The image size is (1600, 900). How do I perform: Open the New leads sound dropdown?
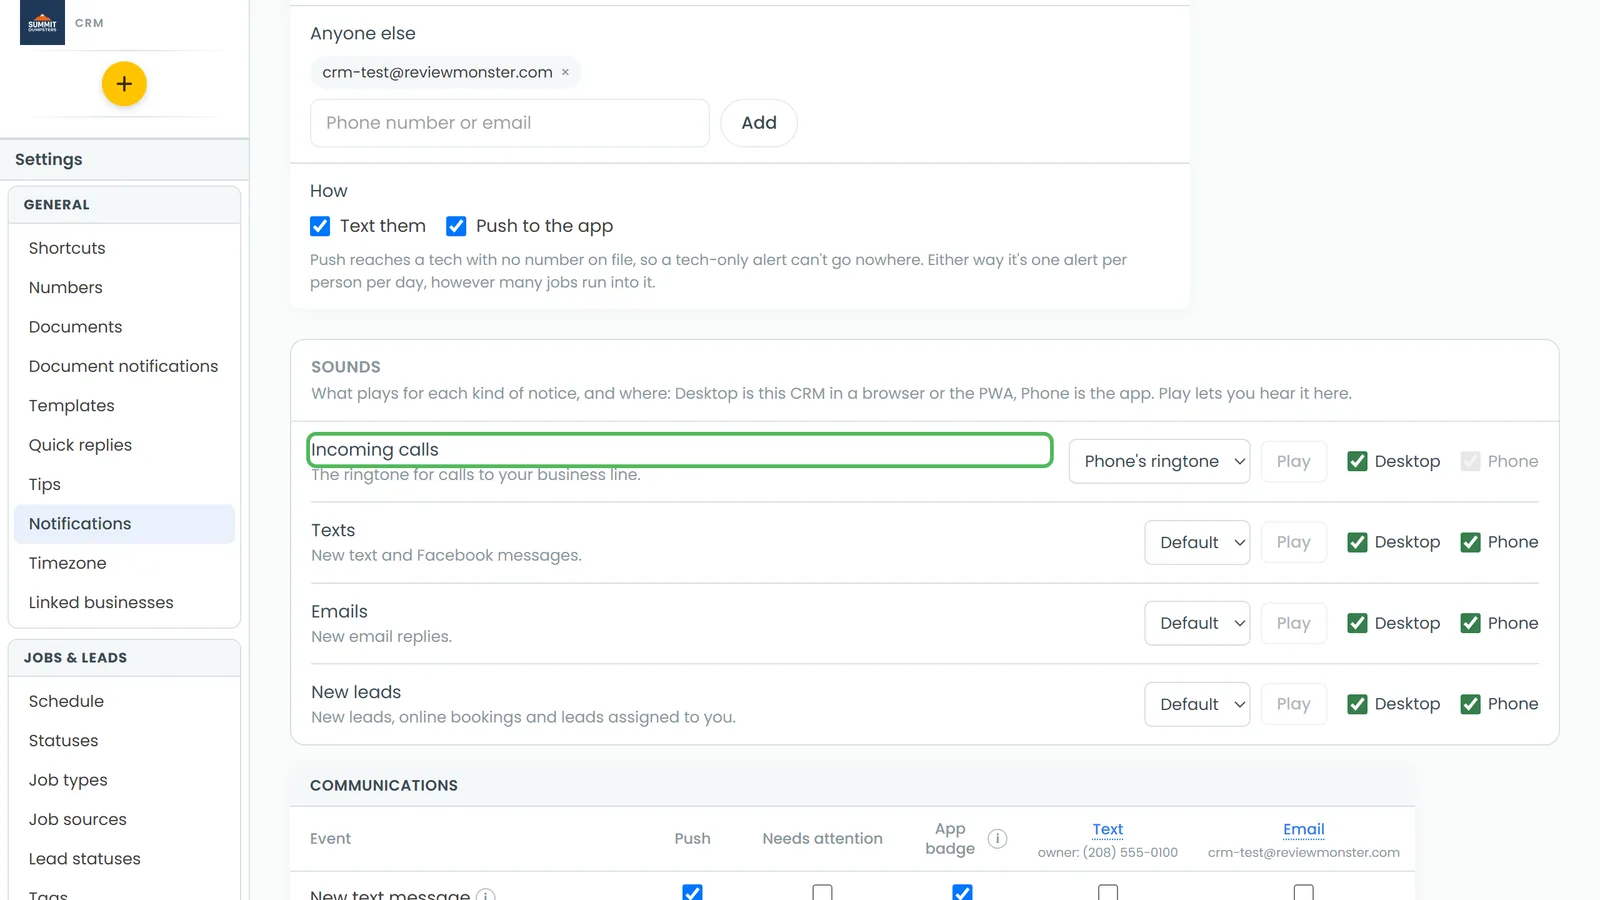(1197, 704)
